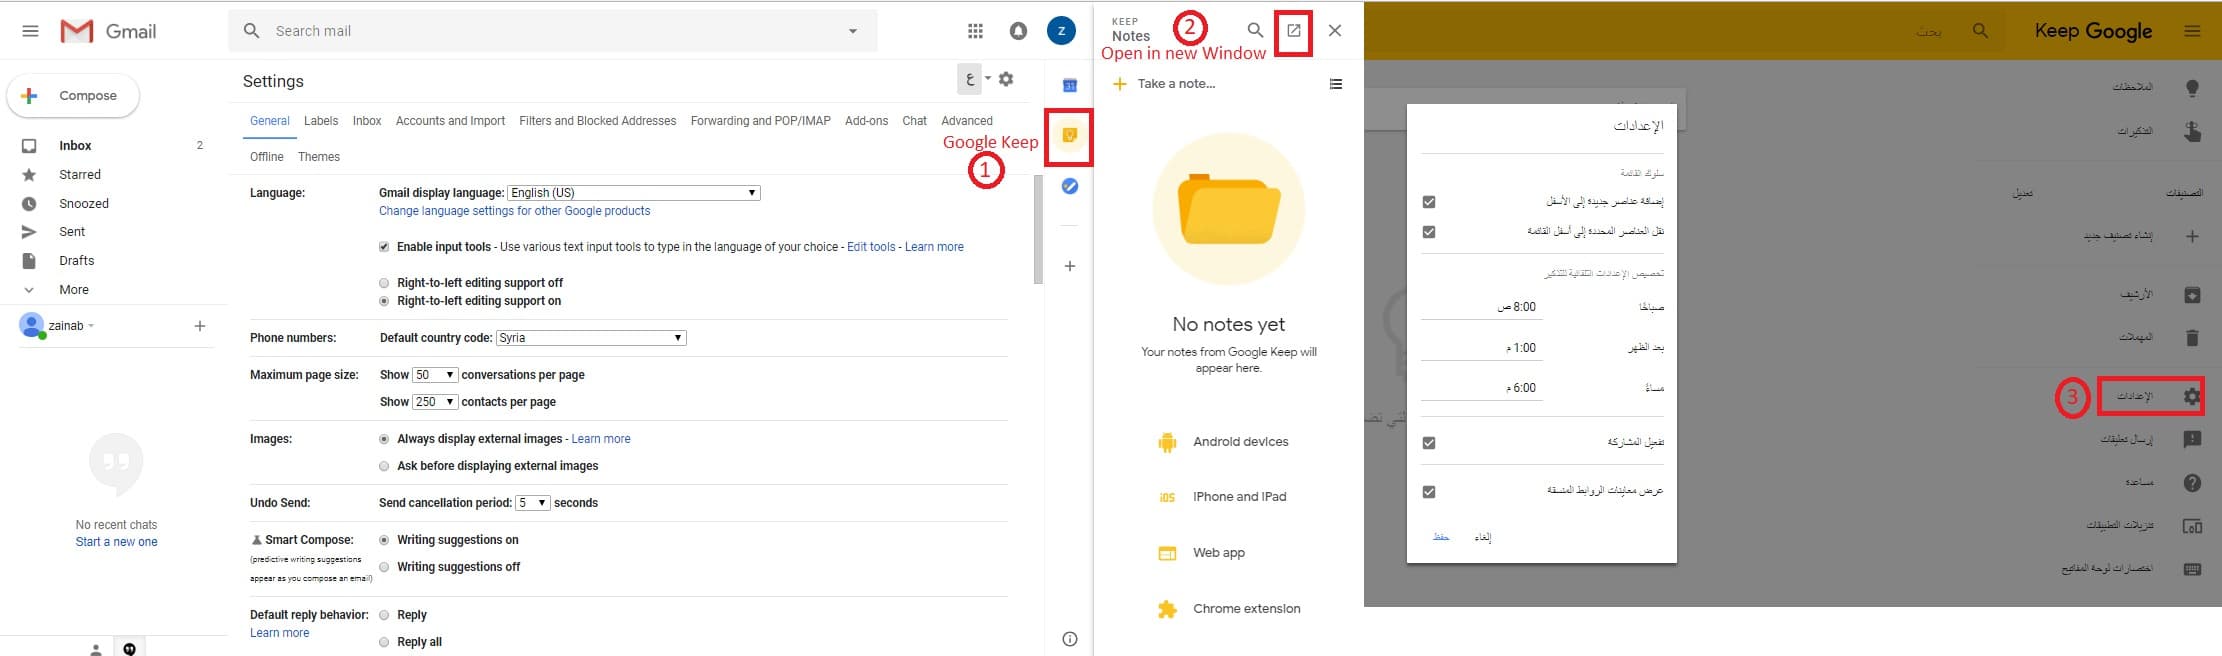The width and height of the screenshot is (2222, 656).
Task: Select Writing suggestions on option
Action: (384, 540)
